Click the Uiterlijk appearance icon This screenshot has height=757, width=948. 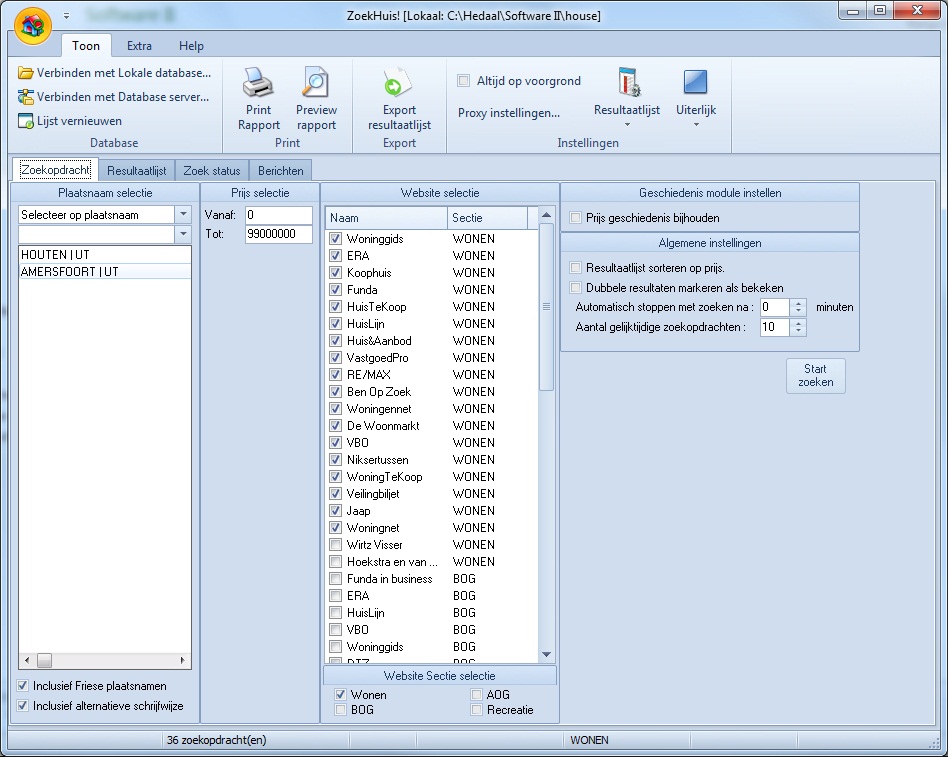point(695,83)
